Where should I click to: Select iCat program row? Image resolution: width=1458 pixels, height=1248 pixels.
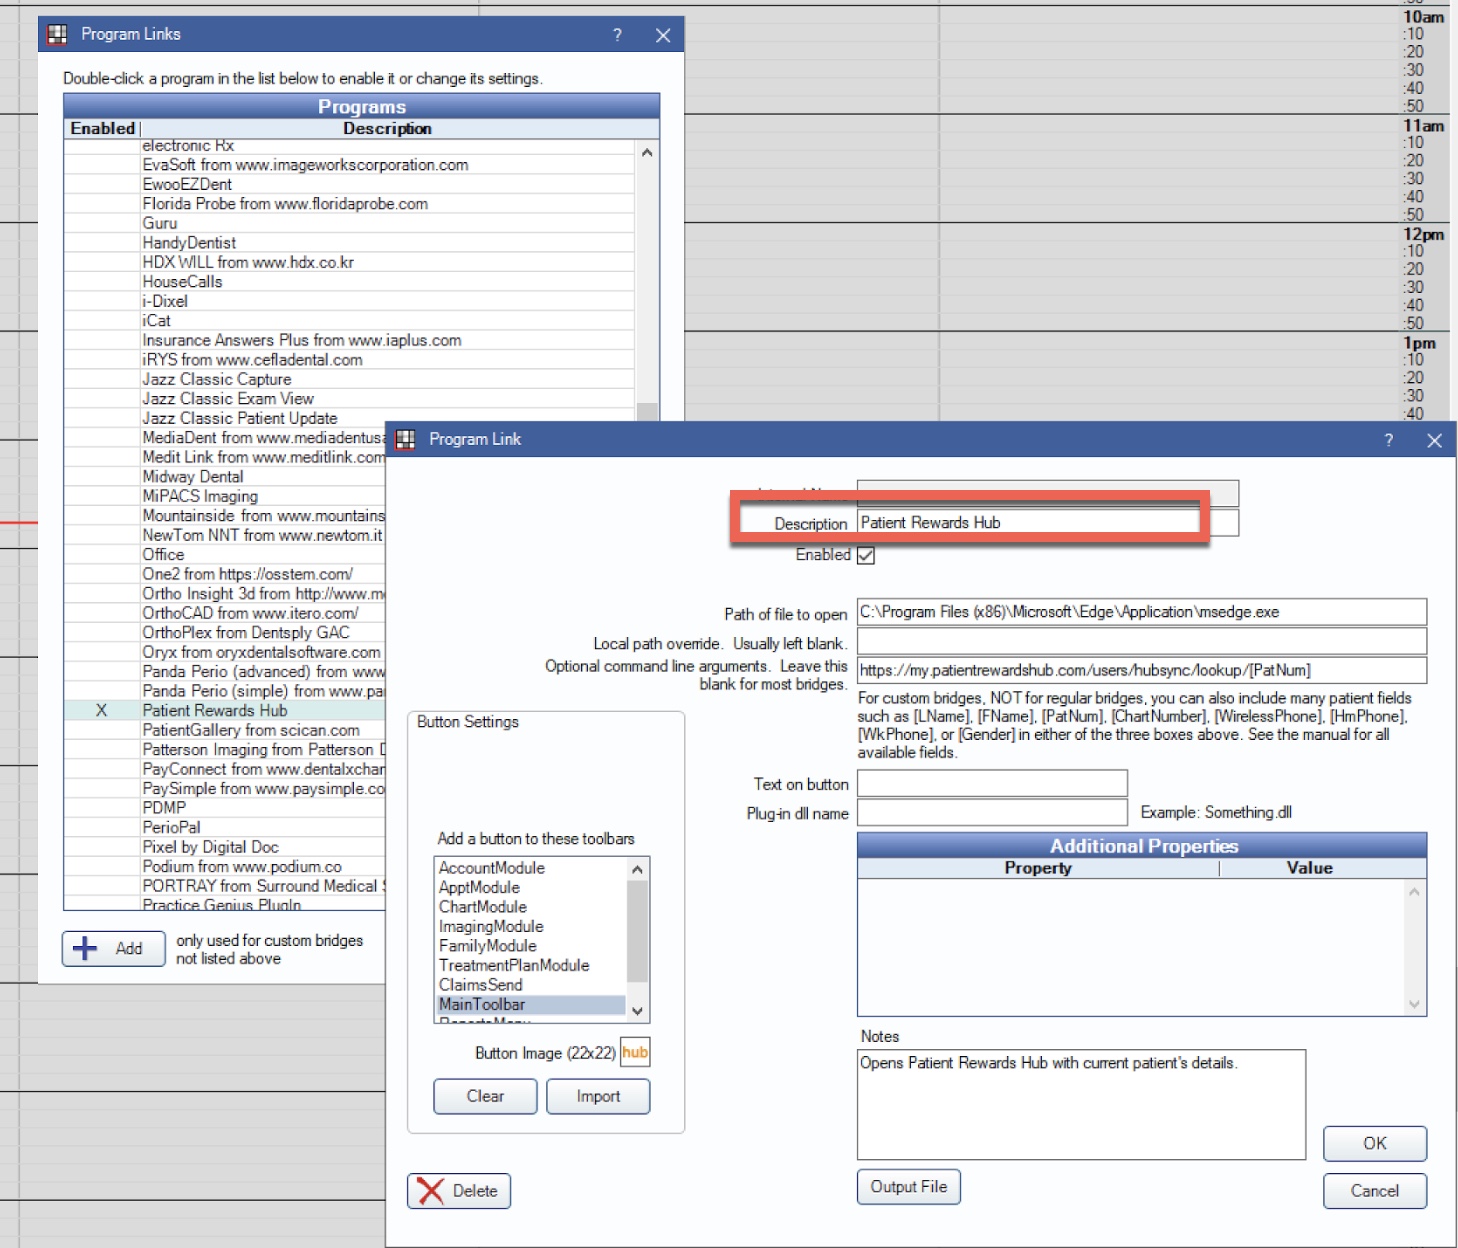(x=349, y=321)
